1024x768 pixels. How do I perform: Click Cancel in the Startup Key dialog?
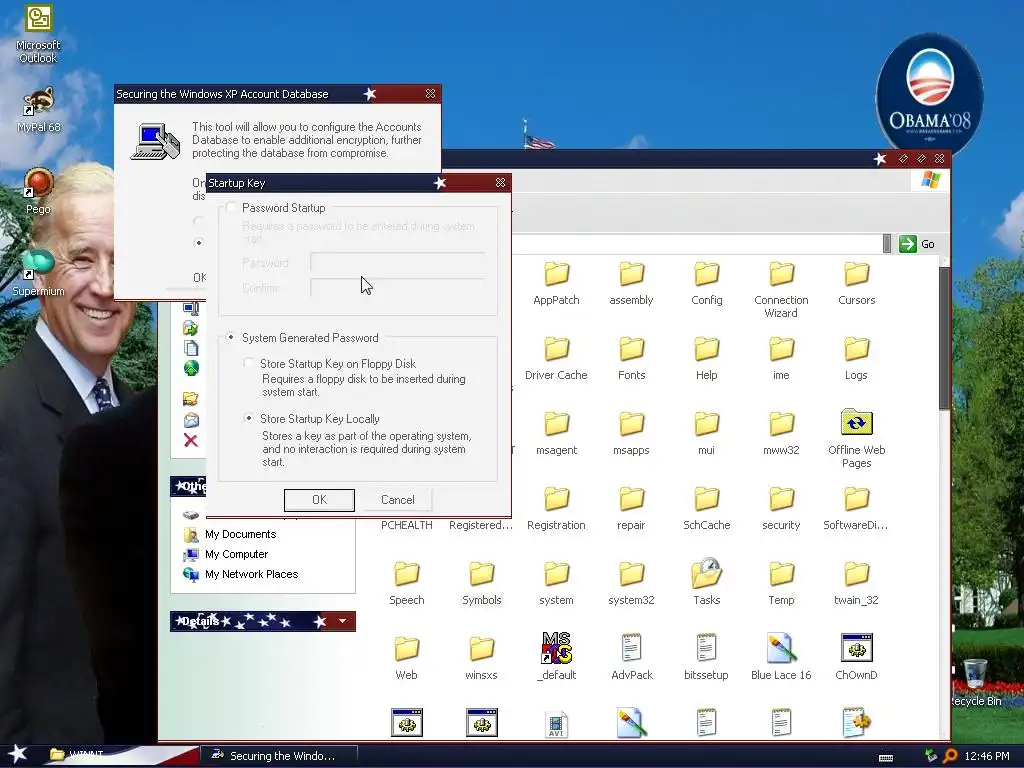click(x=398, y=500)
